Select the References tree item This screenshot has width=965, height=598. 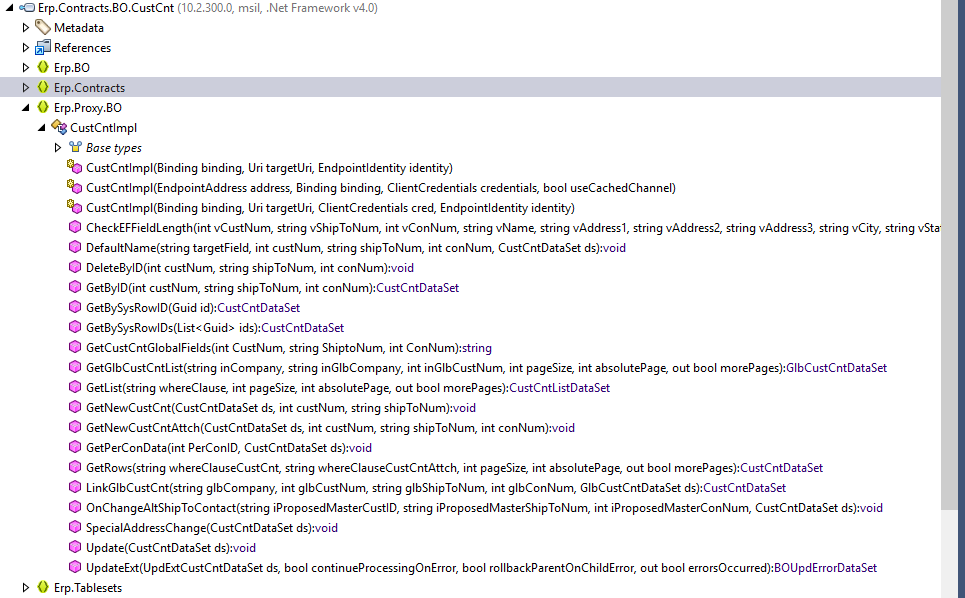[x=82, y=47]
